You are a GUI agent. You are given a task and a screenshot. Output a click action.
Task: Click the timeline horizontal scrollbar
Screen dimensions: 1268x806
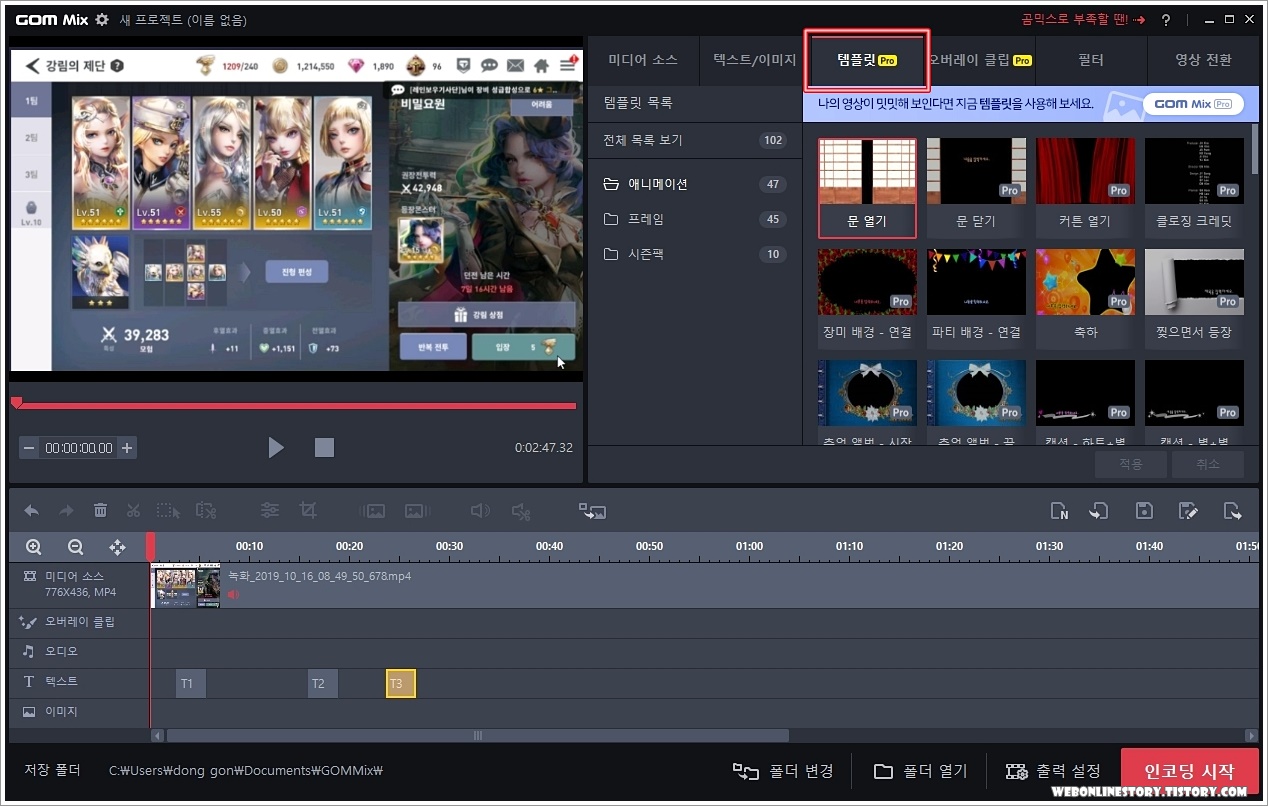(x=477, y=735)
